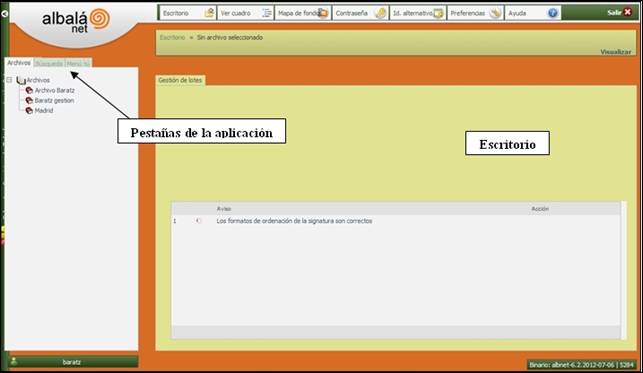Click row number 1 in notices table
This screenshot has width=643, height=373.
[x=175, y=221]
